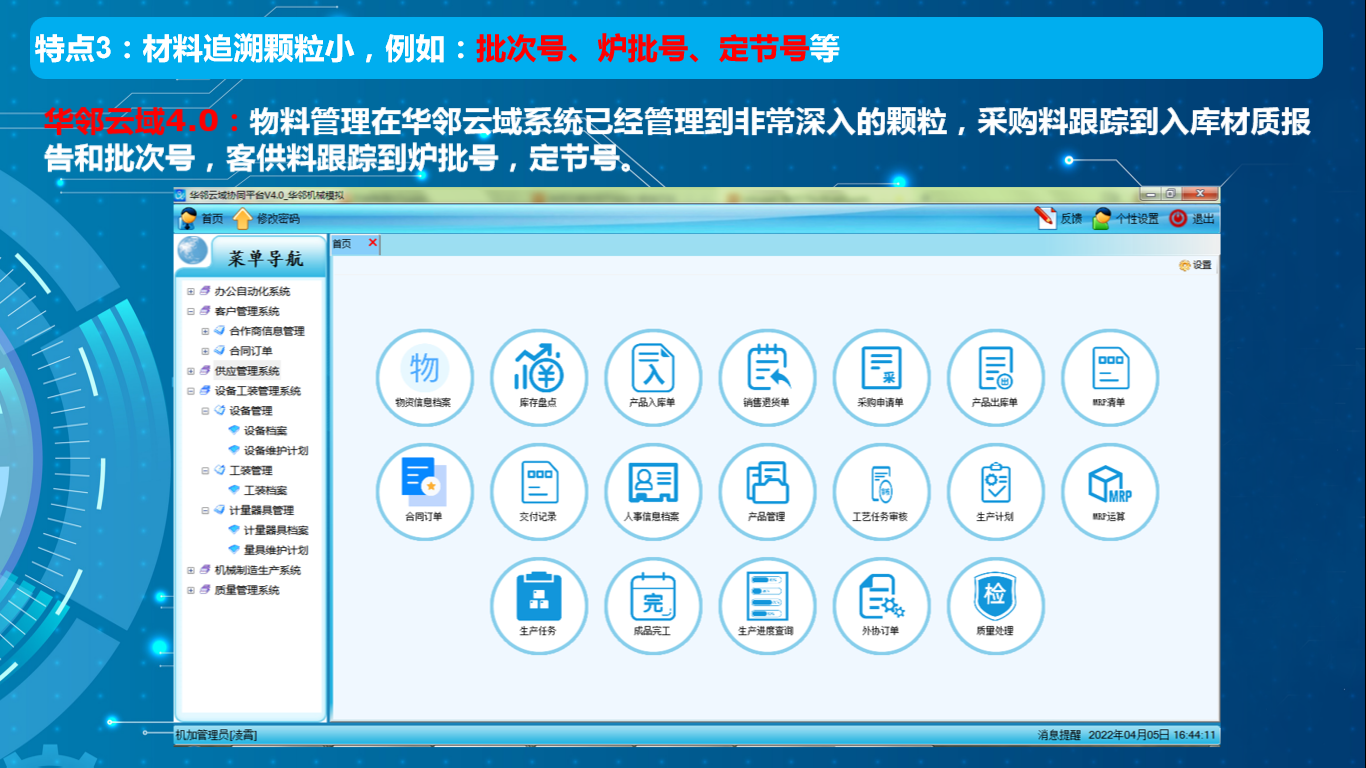1366x768 pixels.
Task: Open 计量器具档案 from the tree
Action: coord(276,530)
